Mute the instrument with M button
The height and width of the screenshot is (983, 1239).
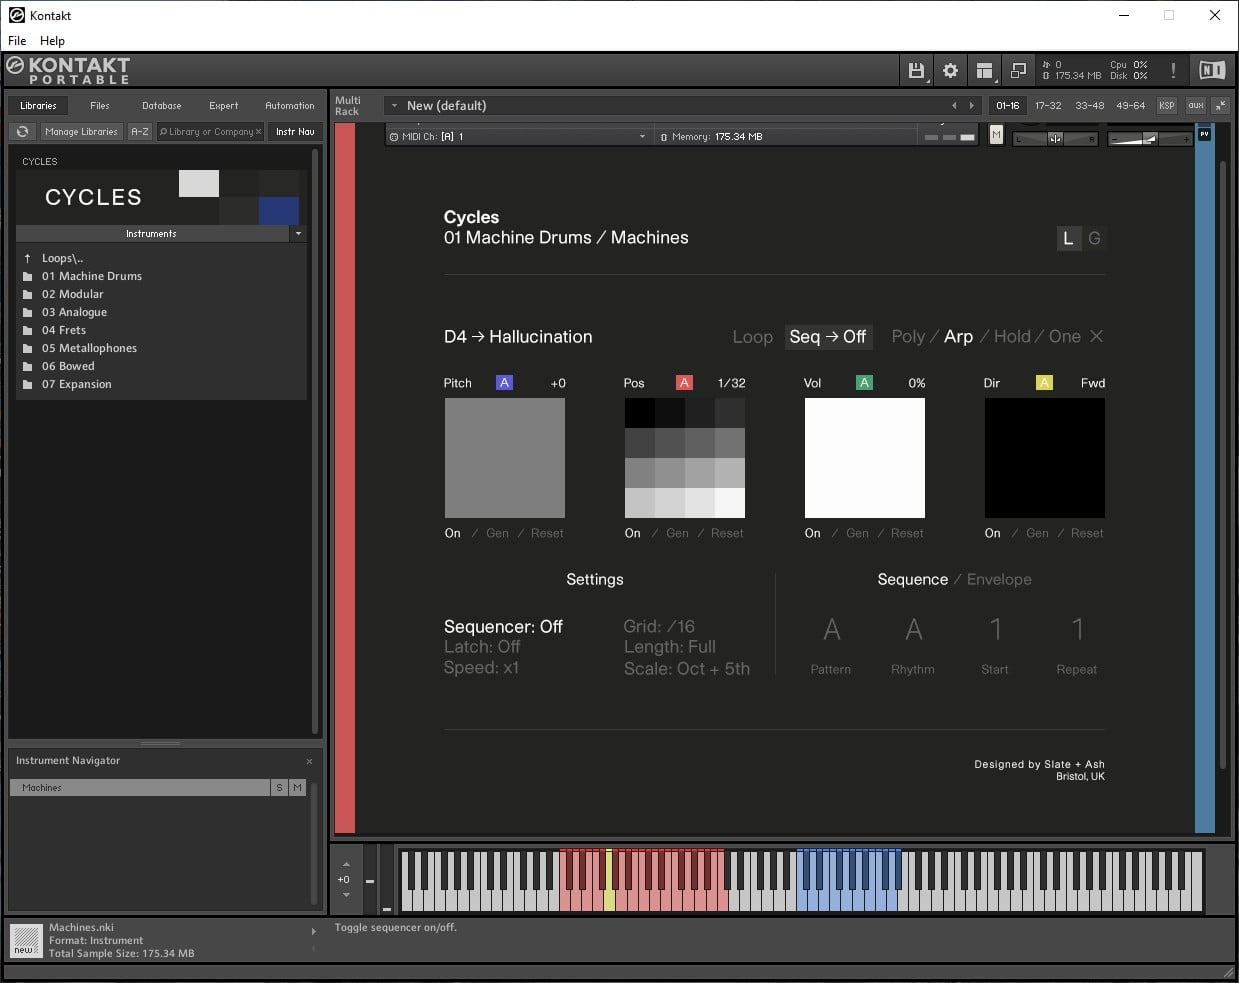point(996,134)
